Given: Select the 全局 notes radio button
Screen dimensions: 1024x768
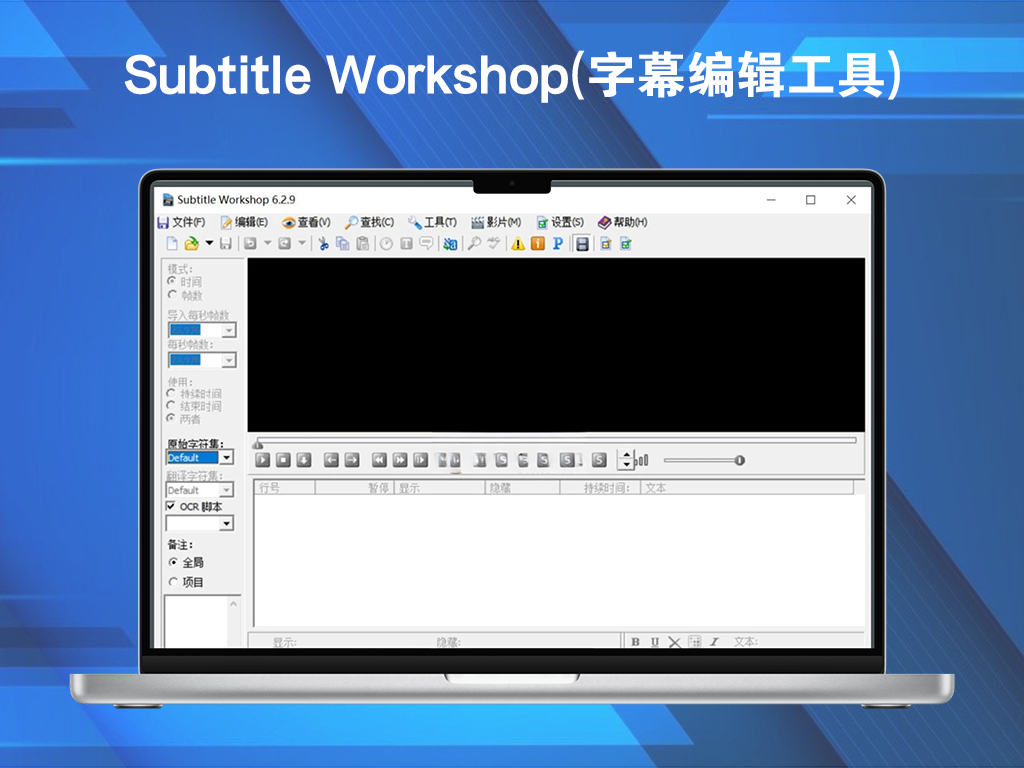Looking at the screenshot, I should tap(174, 562).
